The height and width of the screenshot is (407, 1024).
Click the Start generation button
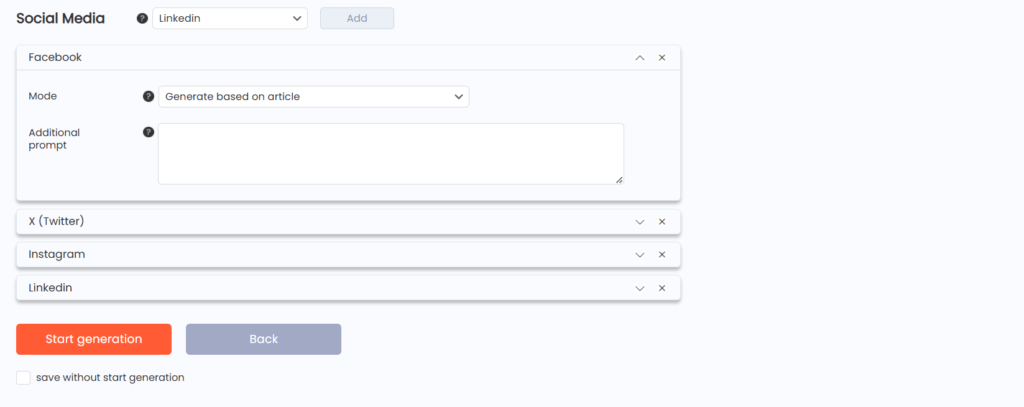[x=94, y=339]
